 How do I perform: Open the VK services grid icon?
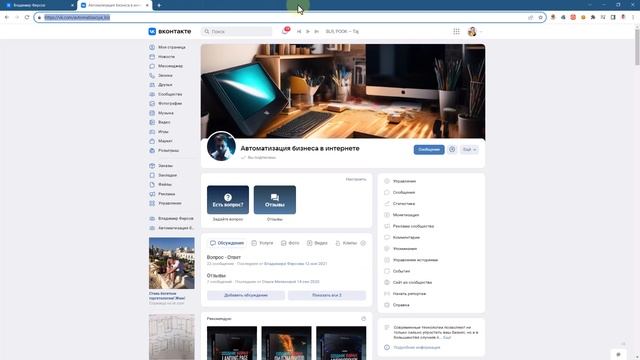click(x=456, y=31)
